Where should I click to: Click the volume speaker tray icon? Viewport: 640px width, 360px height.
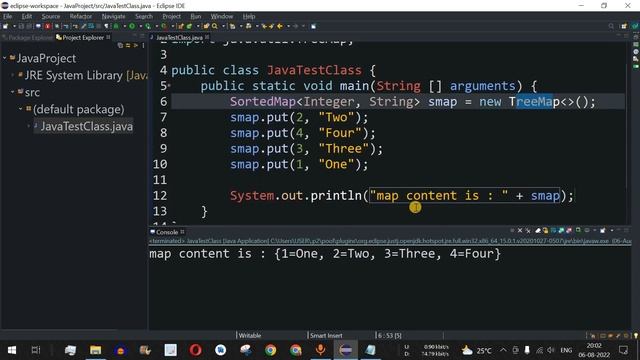pos(551,350)
